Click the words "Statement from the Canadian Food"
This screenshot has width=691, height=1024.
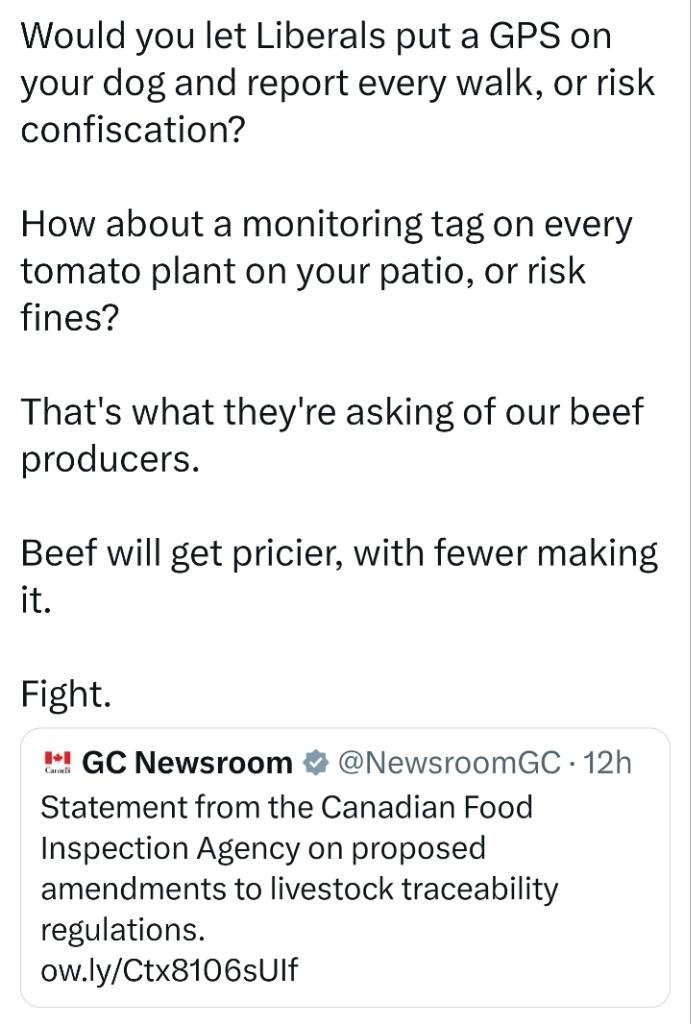[286, 806]
